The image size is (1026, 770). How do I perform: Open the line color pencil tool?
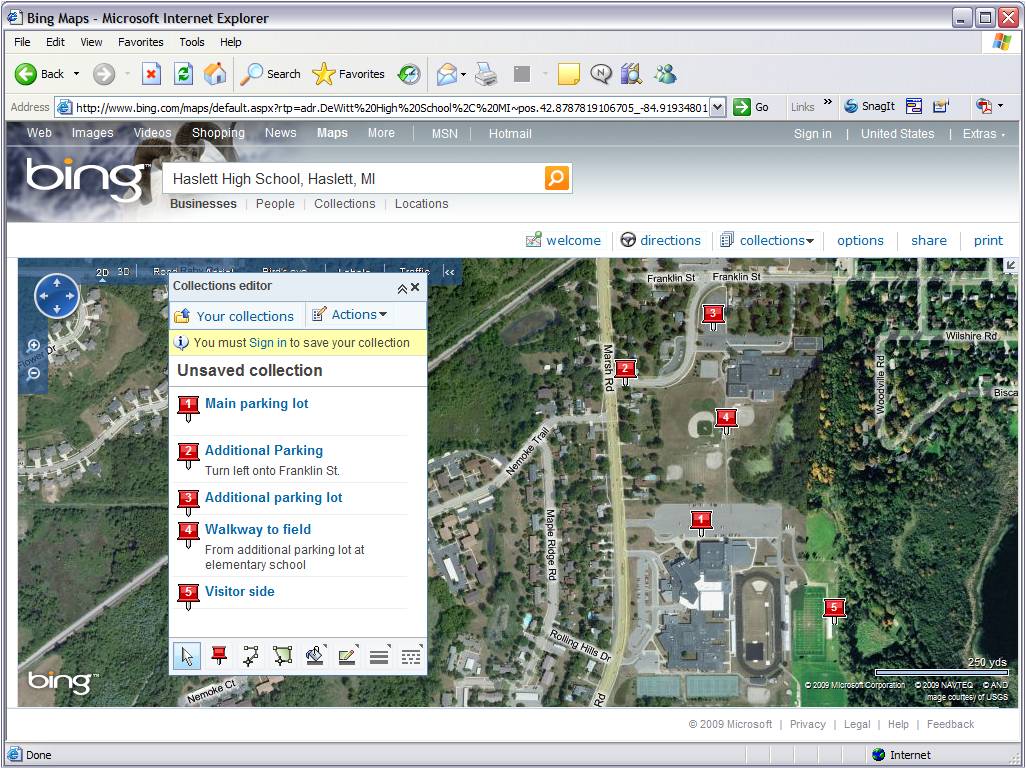pyautogui.click(x=347, y=656)
